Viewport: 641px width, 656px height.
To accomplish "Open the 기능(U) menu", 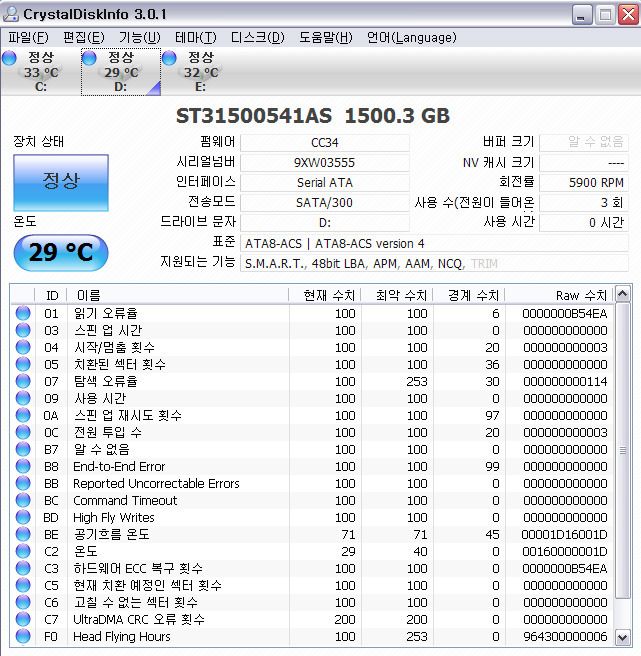I will [x=139, y=38].
